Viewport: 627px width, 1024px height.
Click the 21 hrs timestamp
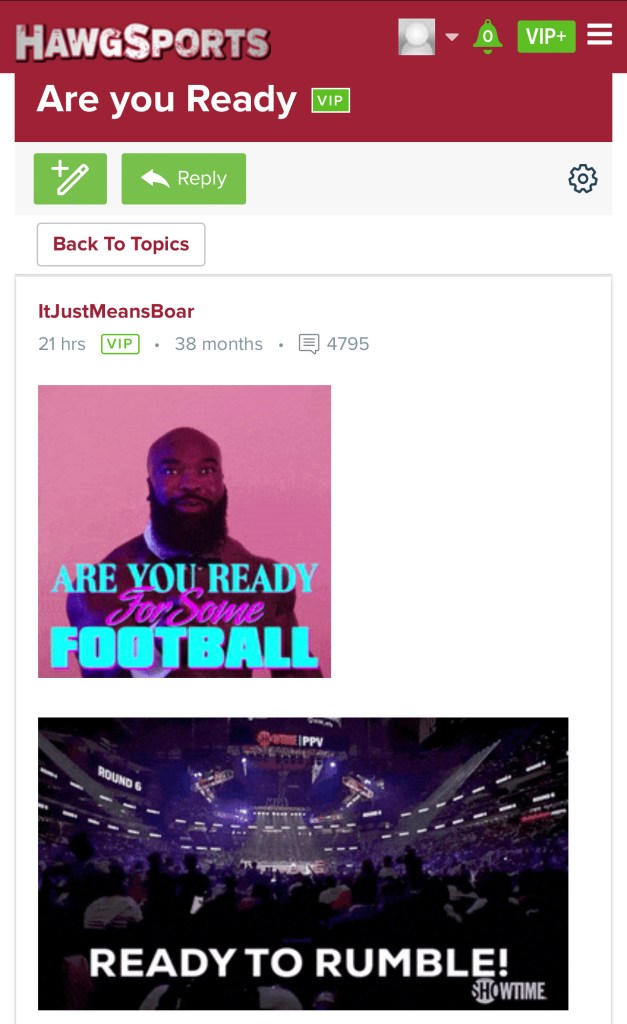pyautogui.click(x=61, y=344)
